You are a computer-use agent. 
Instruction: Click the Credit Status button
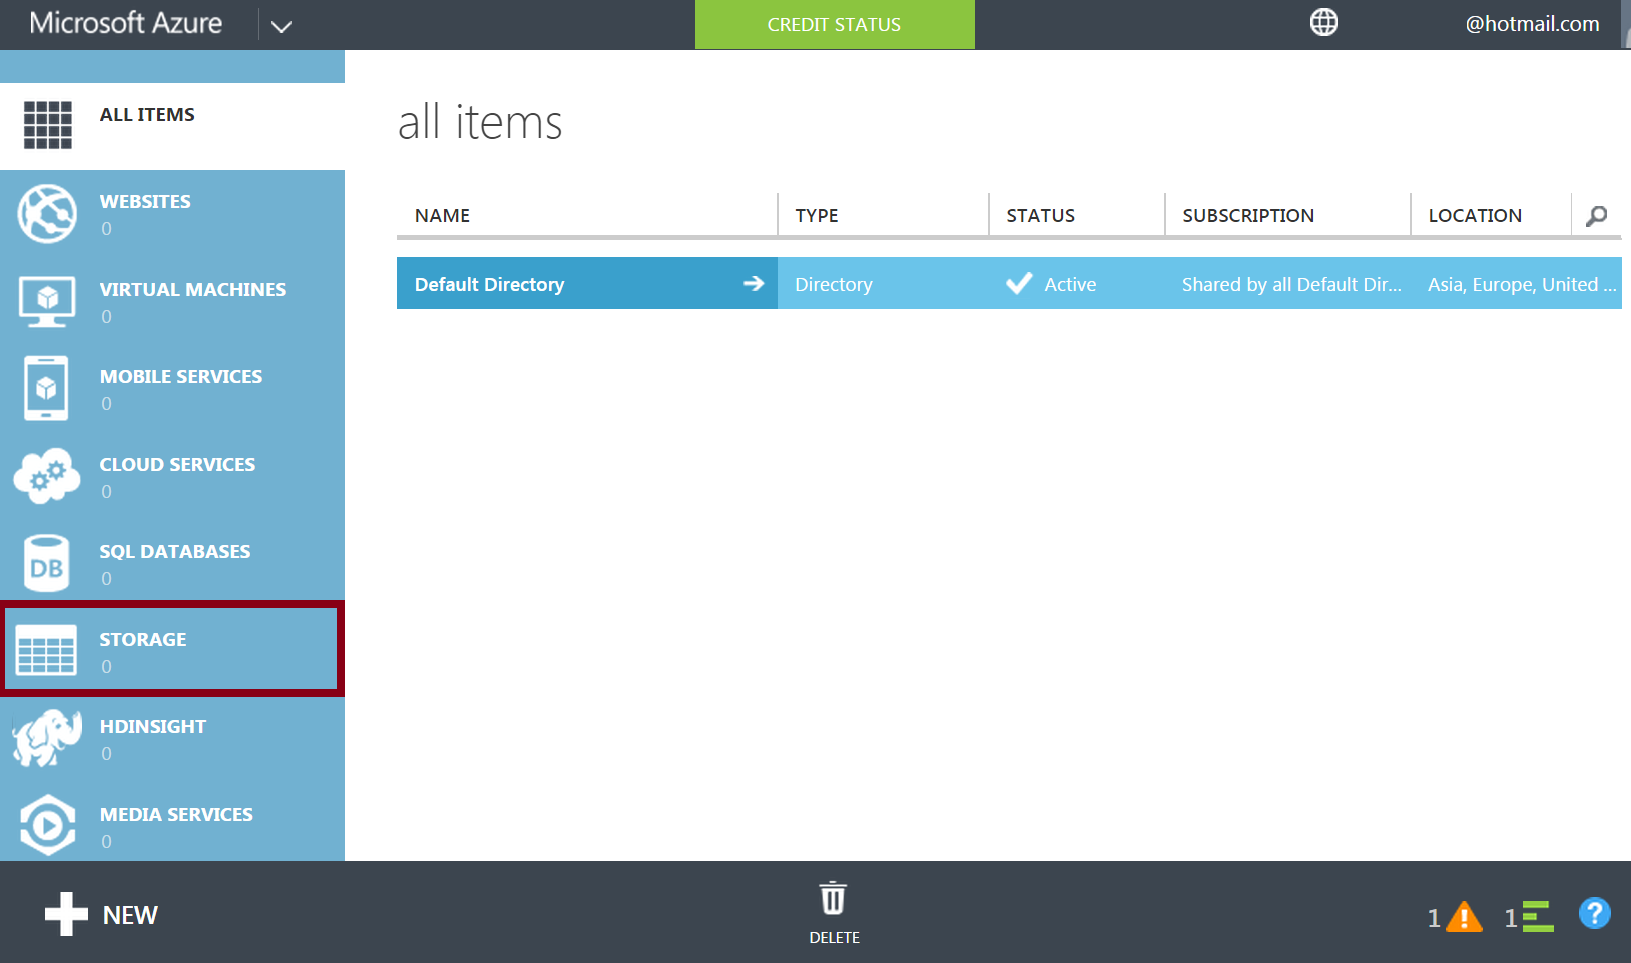click(x=834, y=24)
